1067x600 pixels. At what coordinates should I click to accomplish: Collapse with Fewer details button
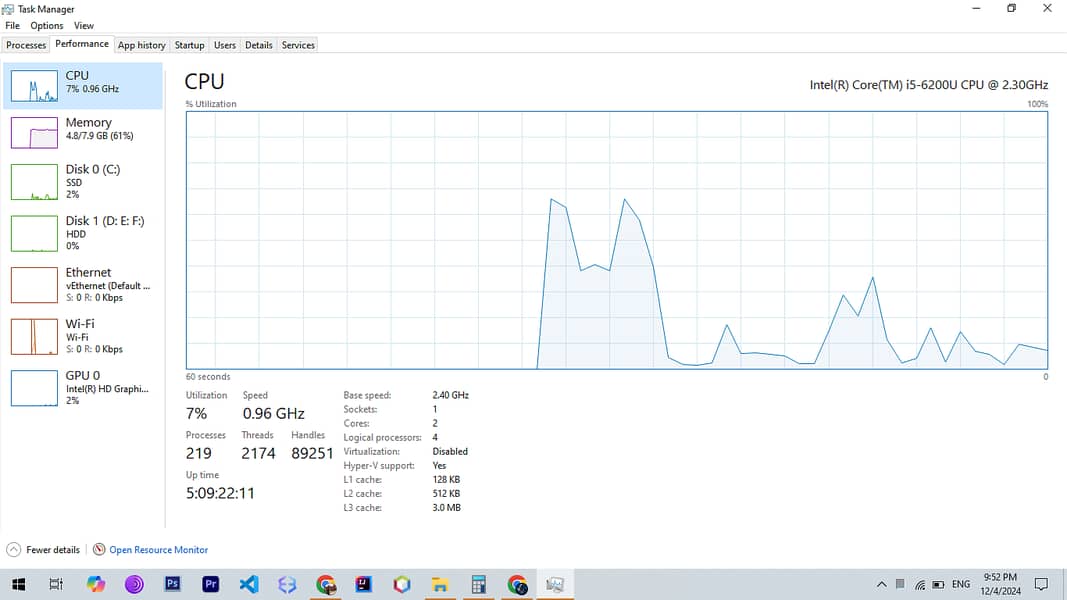44,550
